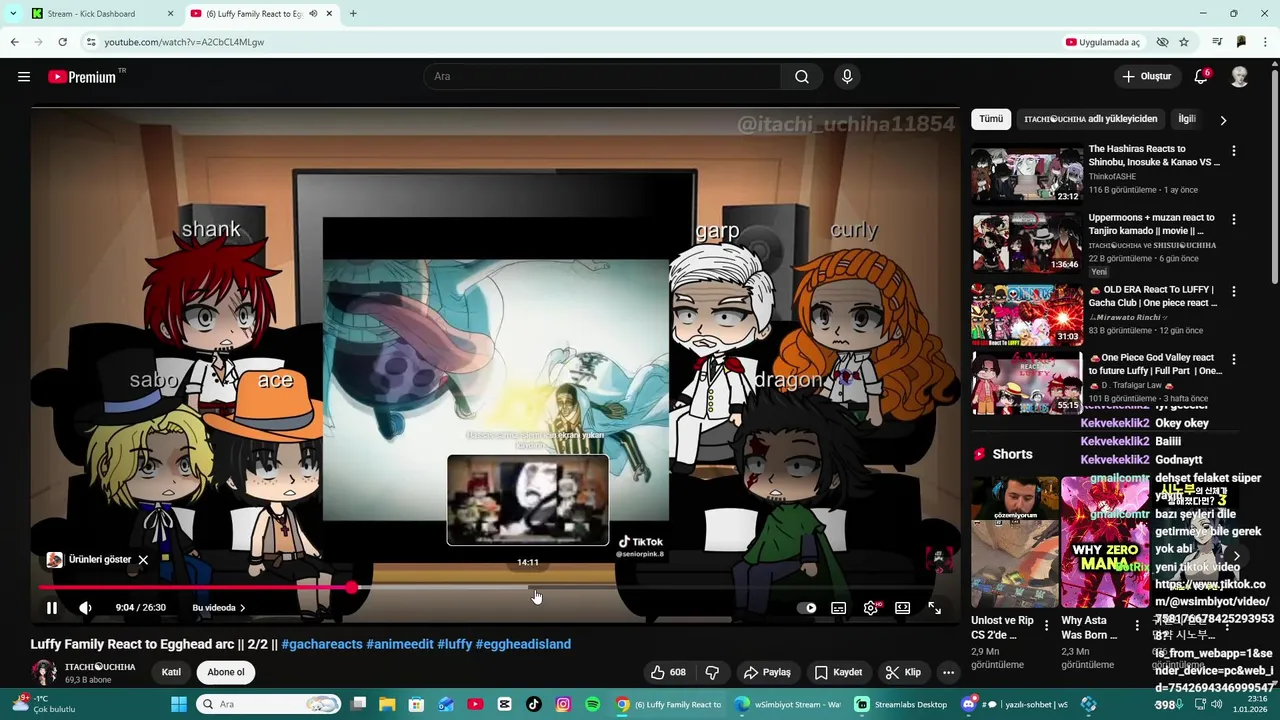Open Oluştur create menu
The image size is (1280, 720).
click(x=1146, y=77)
